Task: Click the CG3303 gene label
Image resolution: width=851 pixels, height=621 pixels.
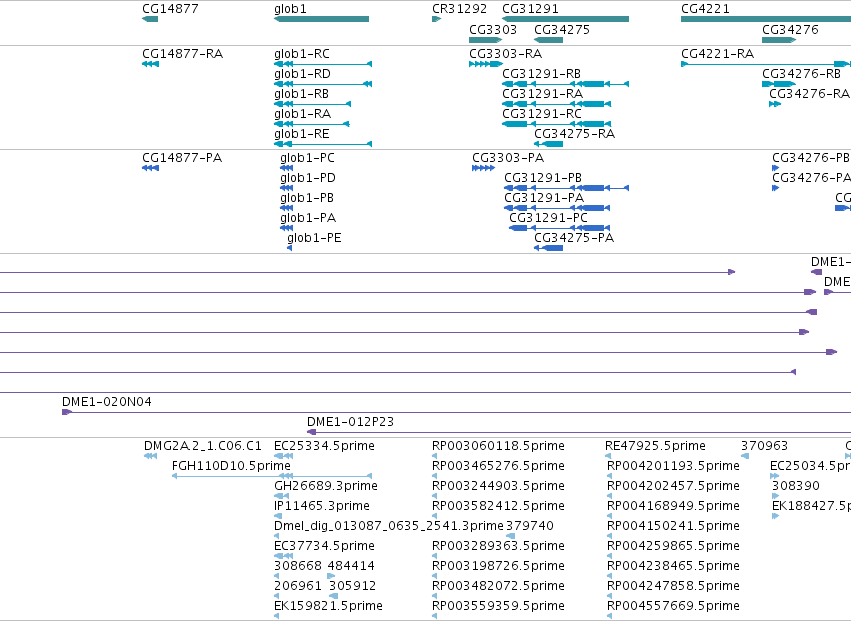Action: [493, 29]
